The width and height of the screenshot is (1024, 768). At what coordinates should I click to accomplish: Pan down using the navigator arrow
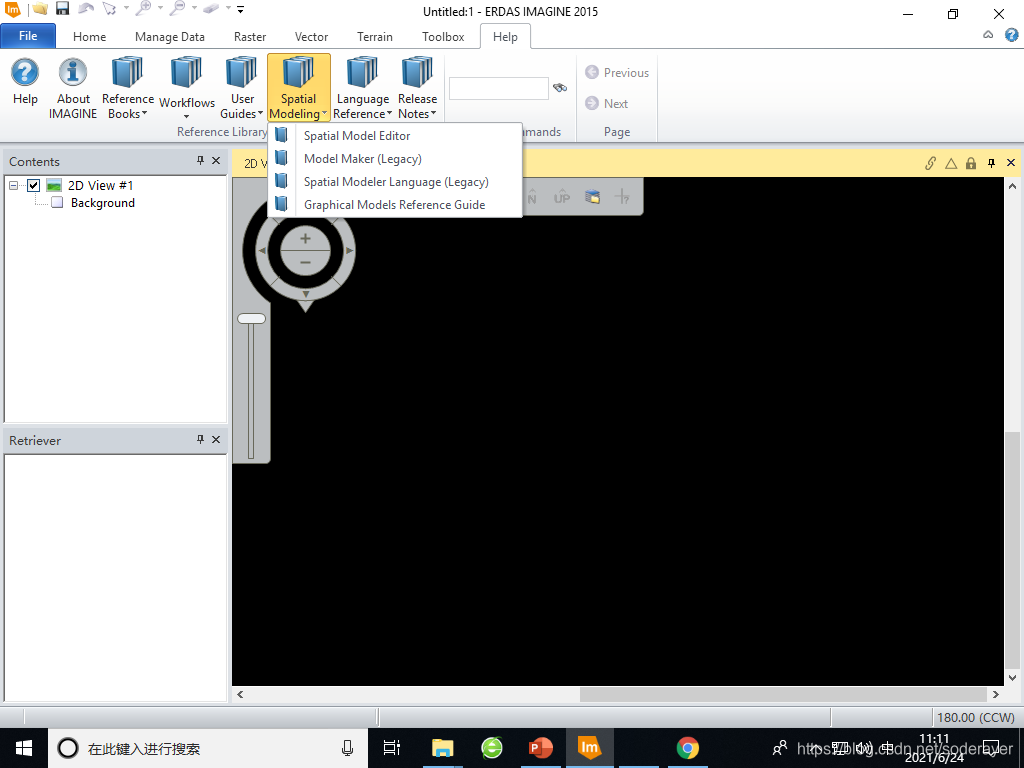[306, 295]
